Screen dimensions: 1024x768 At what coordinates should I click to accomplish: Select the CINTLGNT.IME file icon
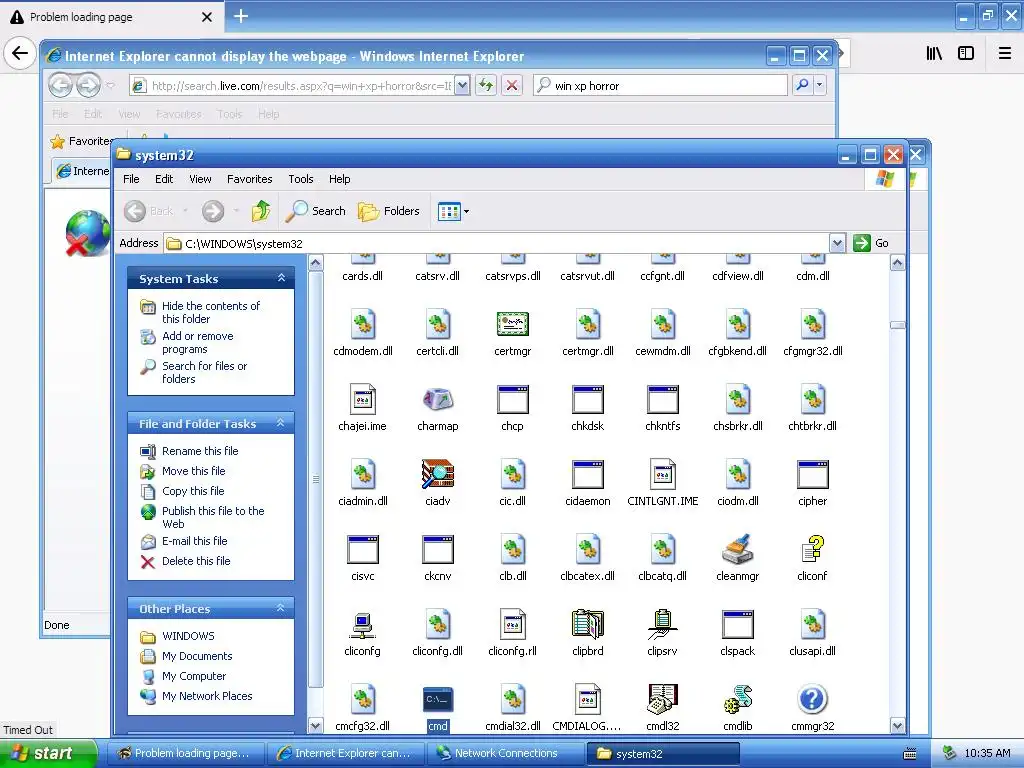[x=662, y=474]
